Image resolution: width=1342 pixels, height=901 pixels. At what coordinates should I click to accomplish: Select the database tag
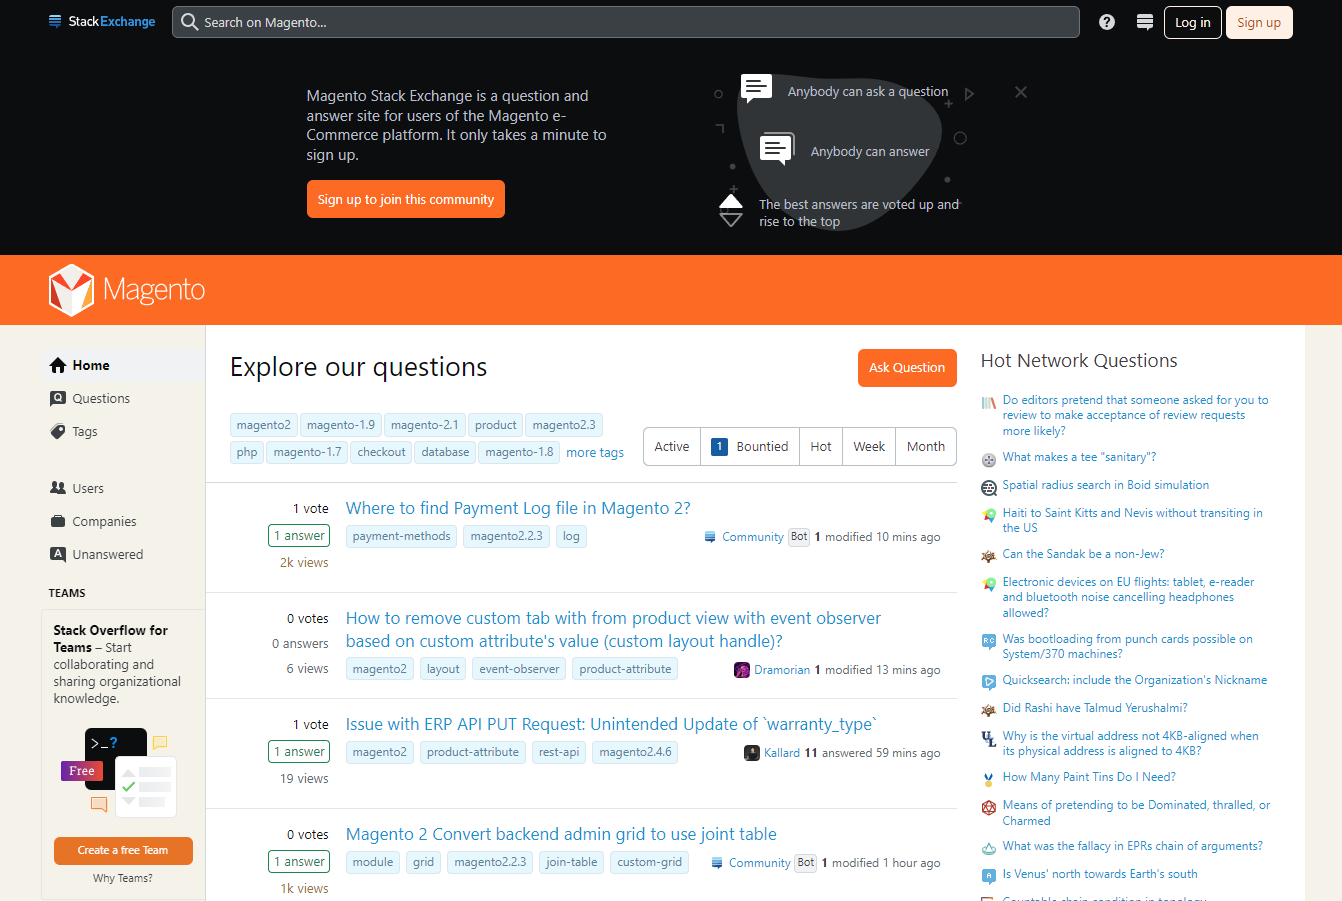tap(446, 452)
